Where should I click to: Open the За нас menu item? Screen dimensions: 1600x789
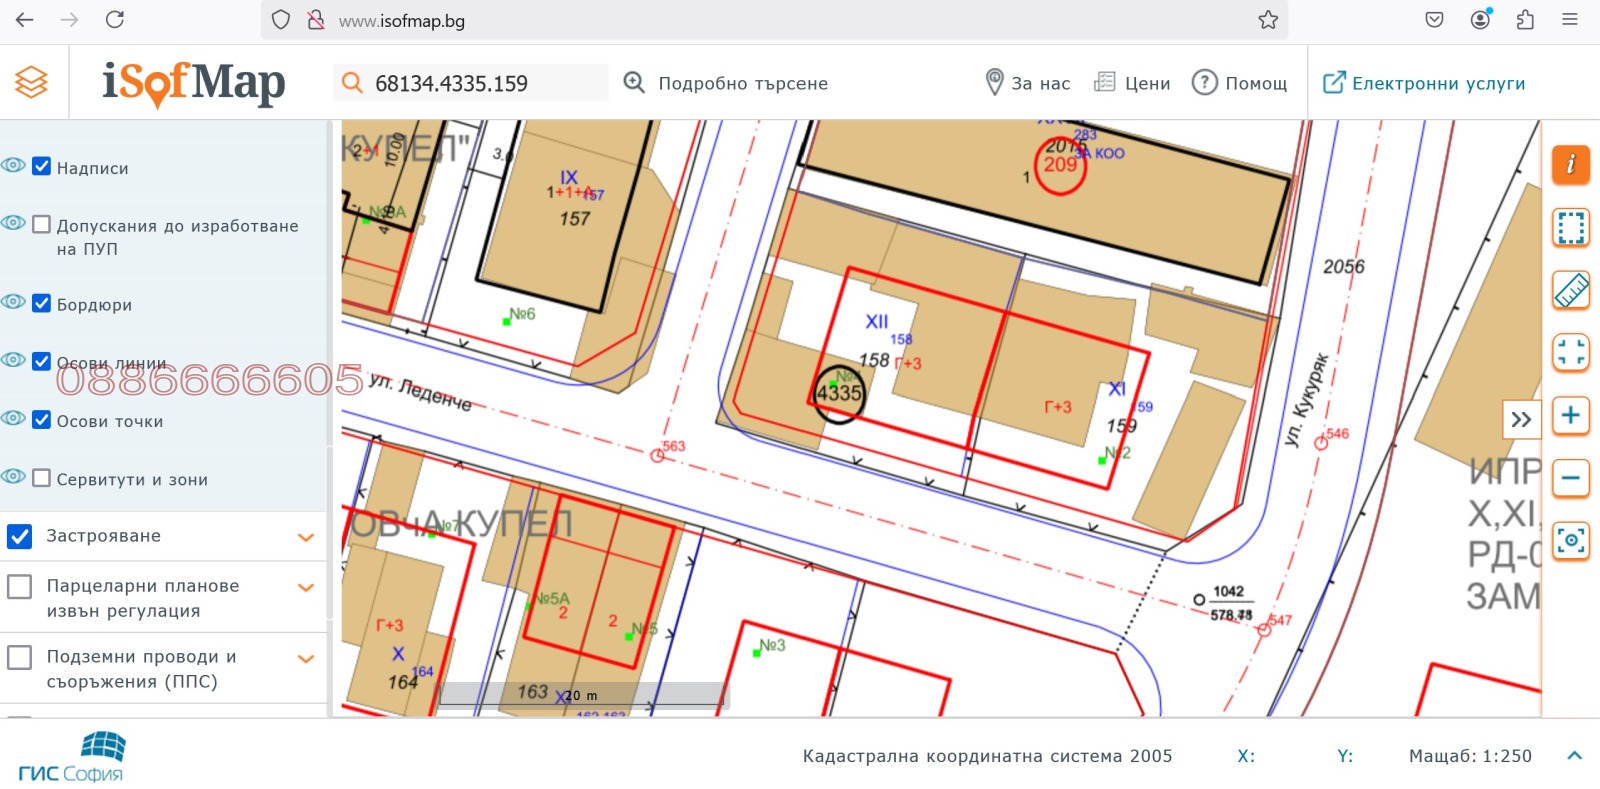tap(1027, 83)
